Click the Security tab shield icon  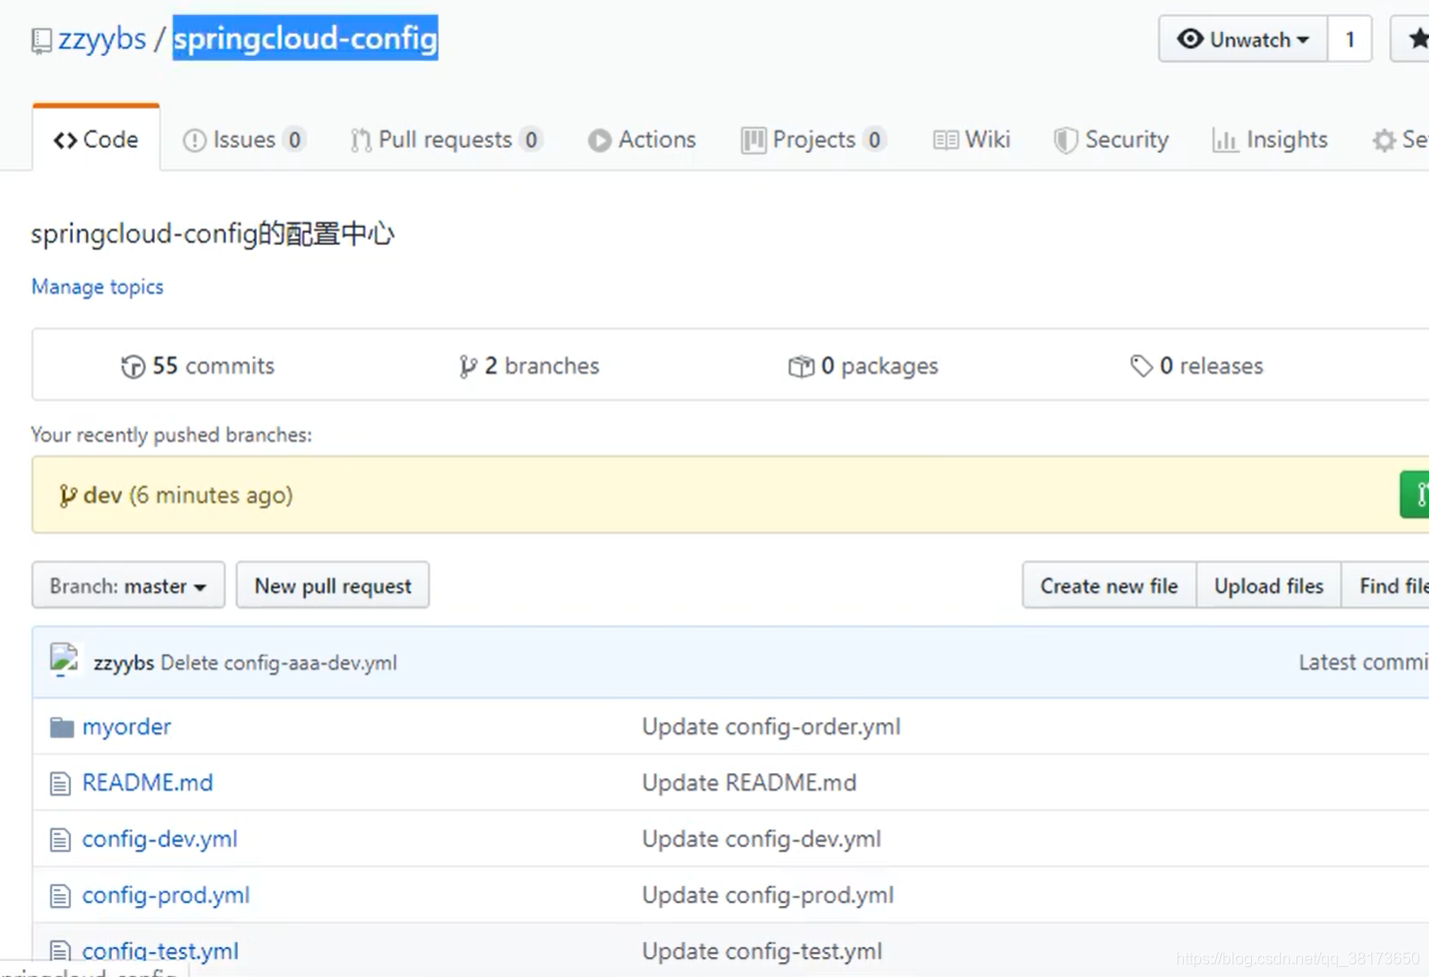point(1065,140)
